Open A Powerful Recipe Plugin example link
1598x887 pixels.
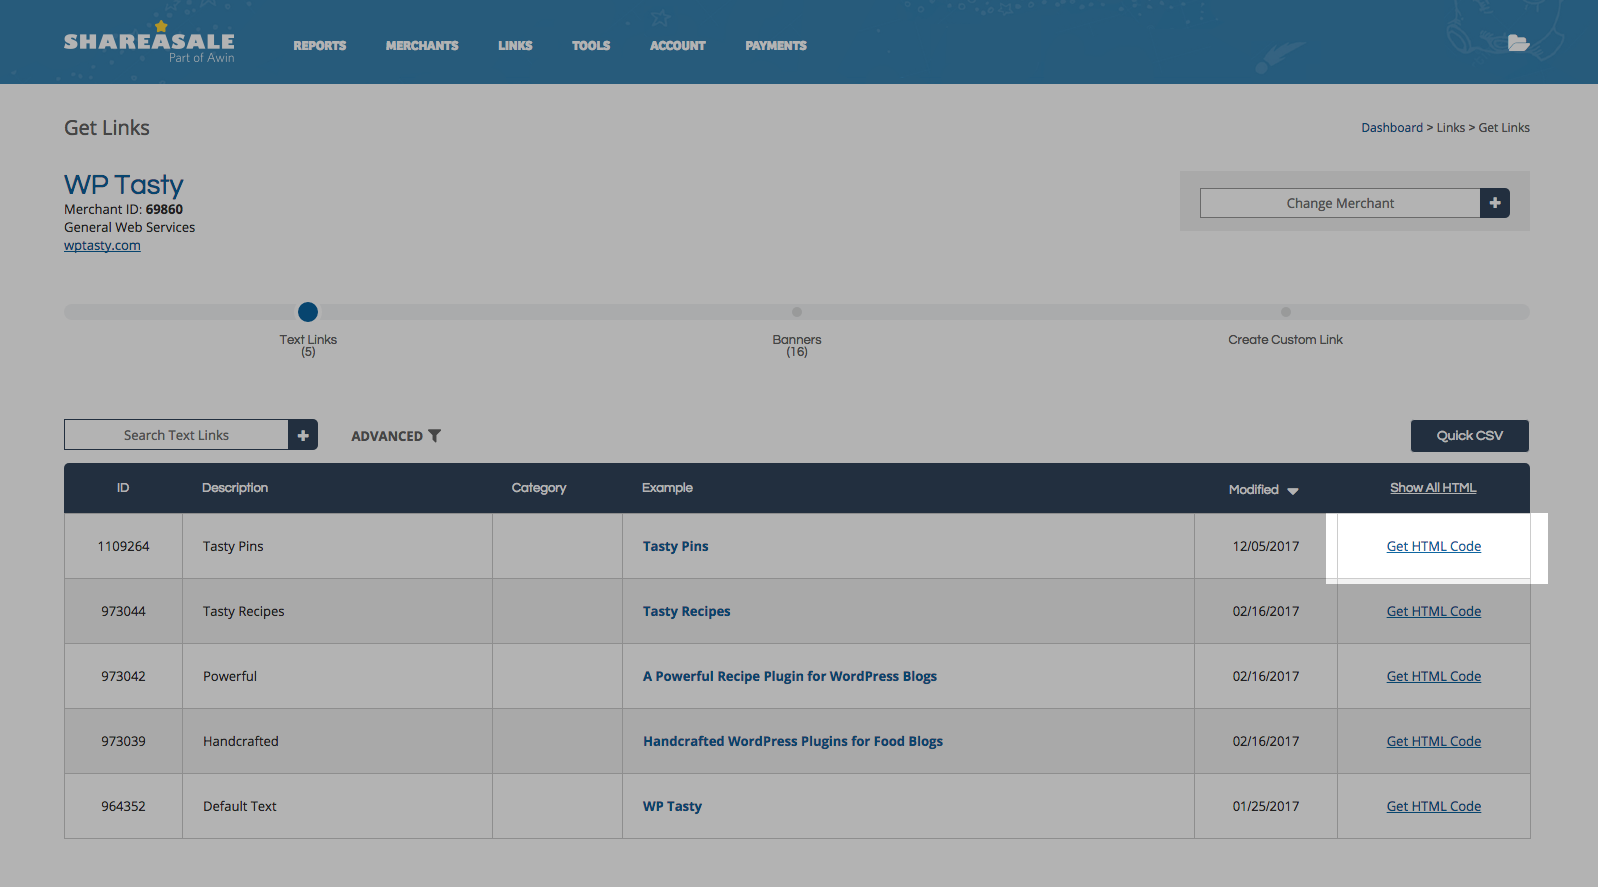point(790,676)
